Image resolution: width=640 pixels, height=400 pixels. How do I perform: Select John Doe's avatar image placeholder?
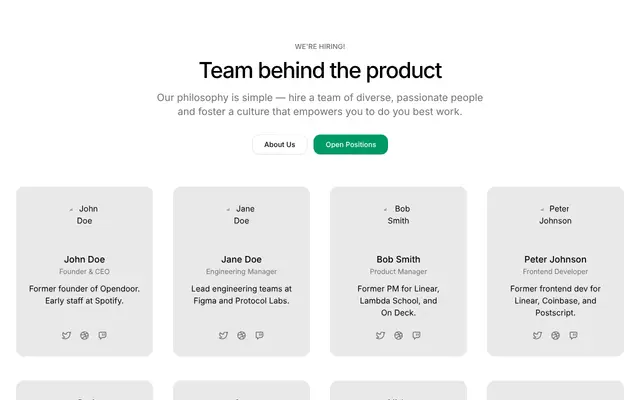tap(84, 215)
